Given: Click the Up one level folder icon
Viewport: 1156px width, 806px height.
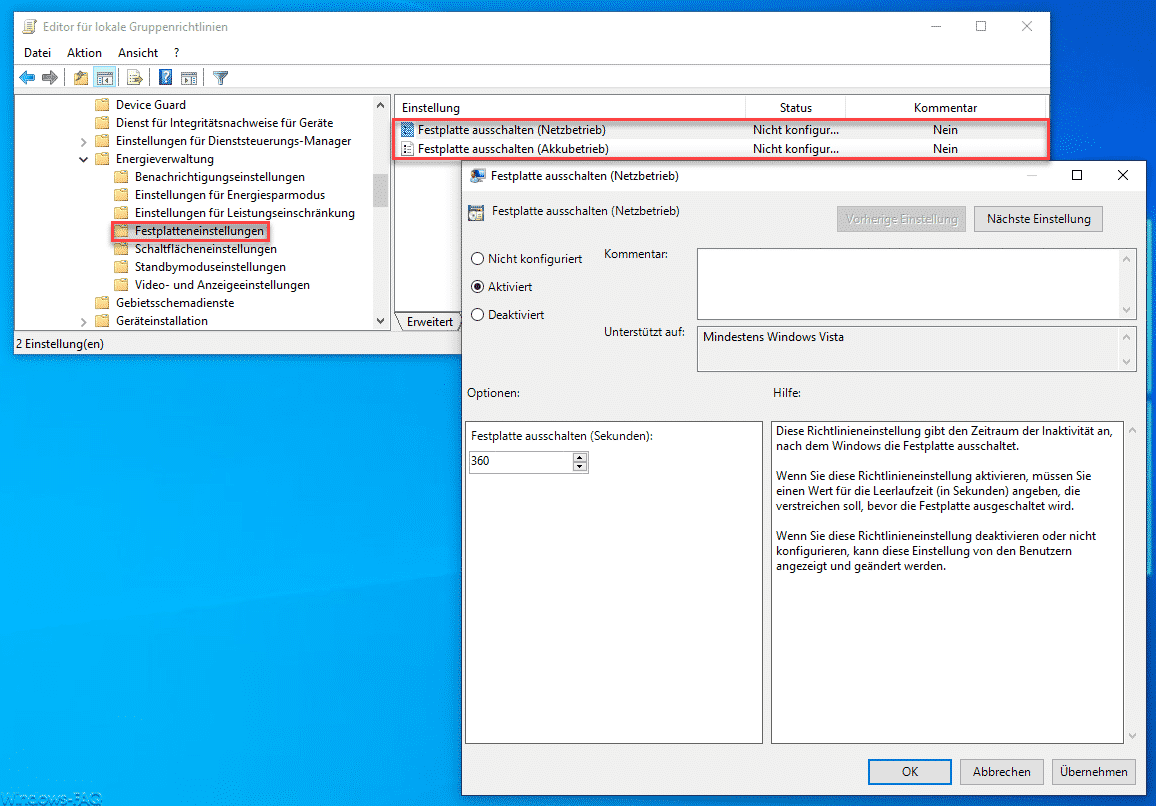Looking at the screenshot, I should (80, 77).
